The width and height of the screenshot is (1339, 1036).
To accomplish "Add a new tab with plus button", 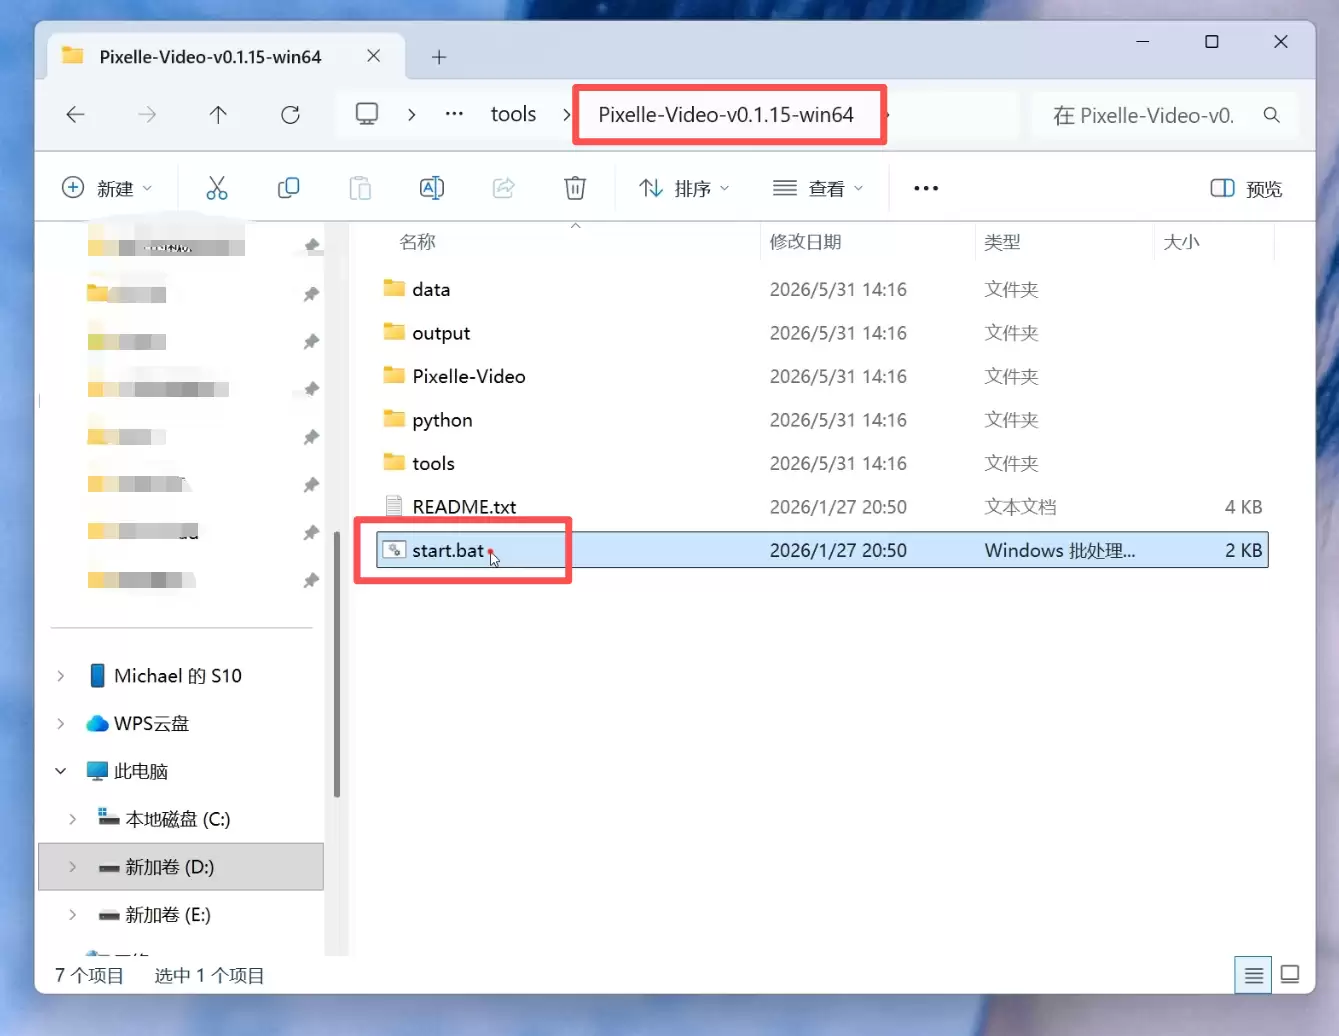I will [x=439, y=57].
